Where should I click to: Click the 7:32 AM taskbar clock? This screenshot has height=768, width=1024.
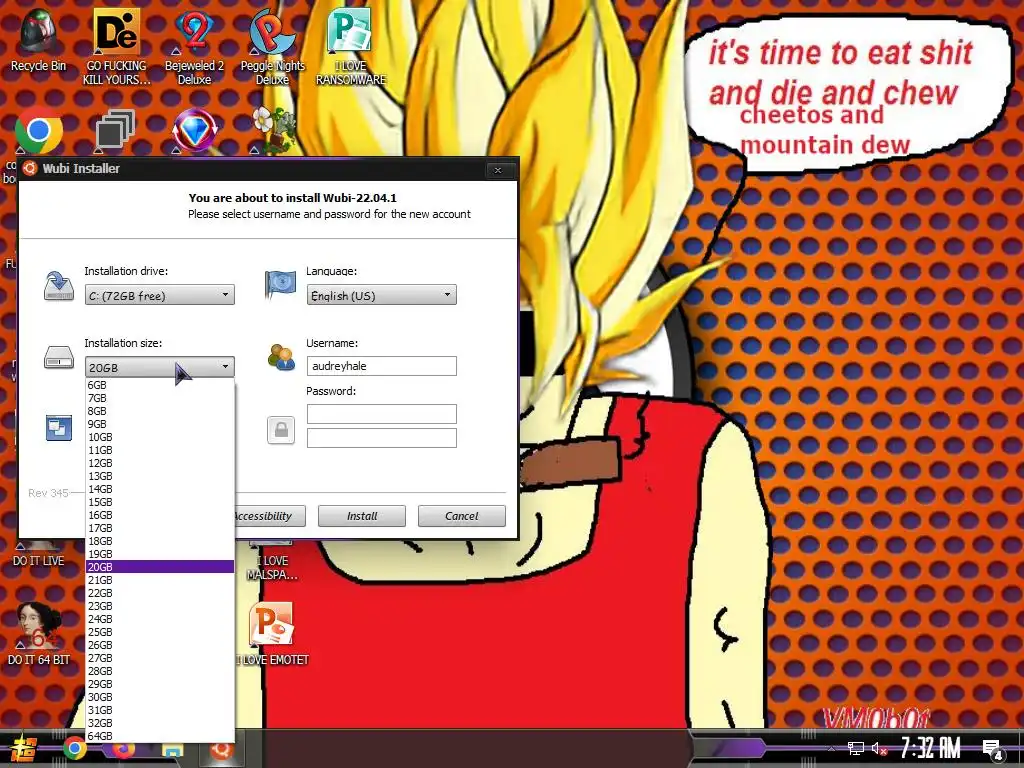click(x=930, y=748)
